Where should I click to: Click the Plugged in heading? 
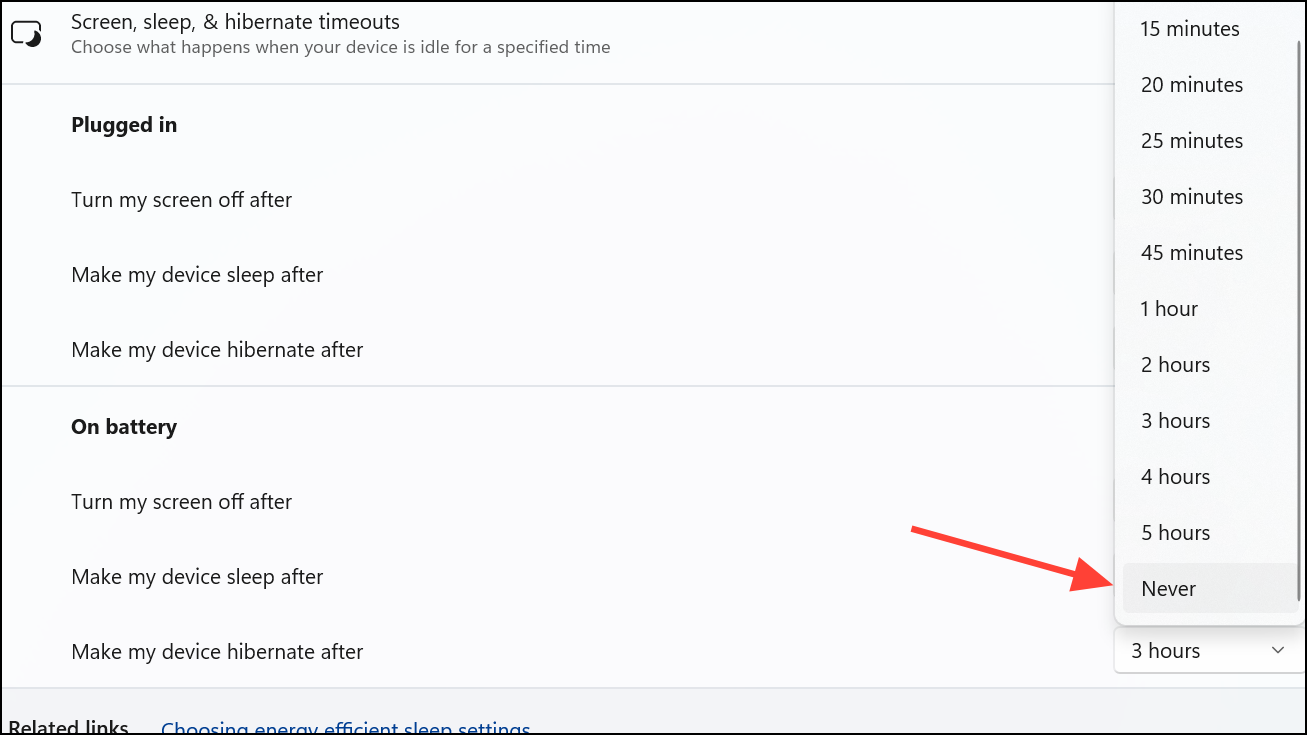tap(124, 125)
